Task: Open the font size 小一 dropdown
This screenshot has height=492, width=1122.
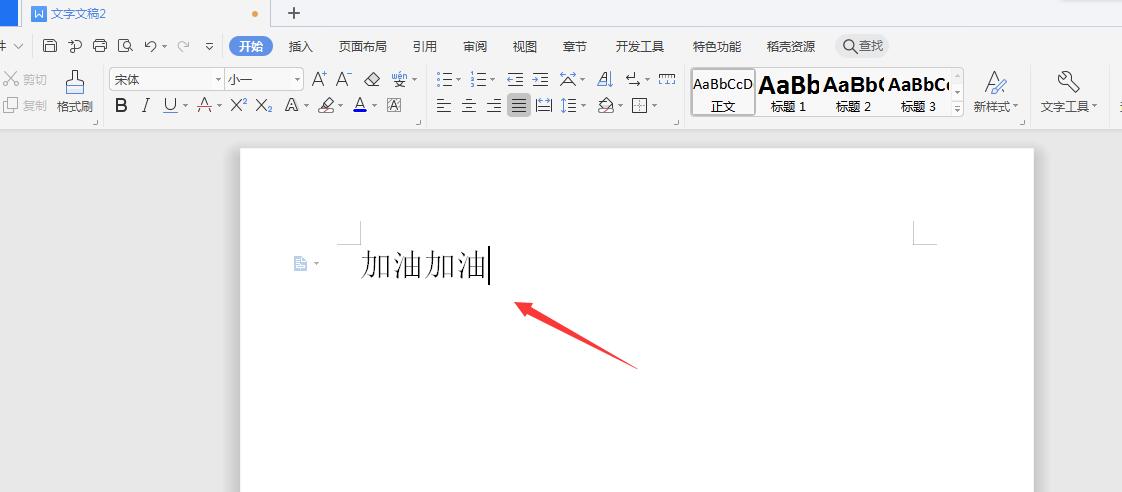Action: pos(297,79)
